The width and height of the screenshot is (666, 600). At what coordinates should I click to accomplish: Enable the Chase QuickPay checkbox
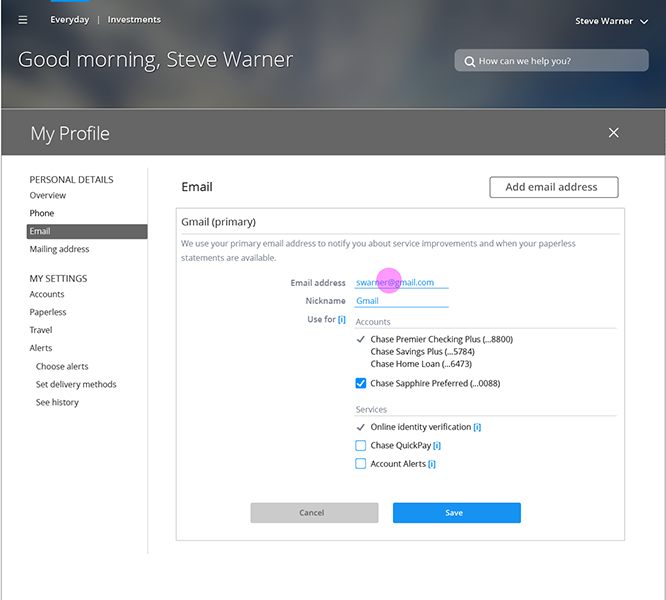pyautogui.click(x=361, y=445)
